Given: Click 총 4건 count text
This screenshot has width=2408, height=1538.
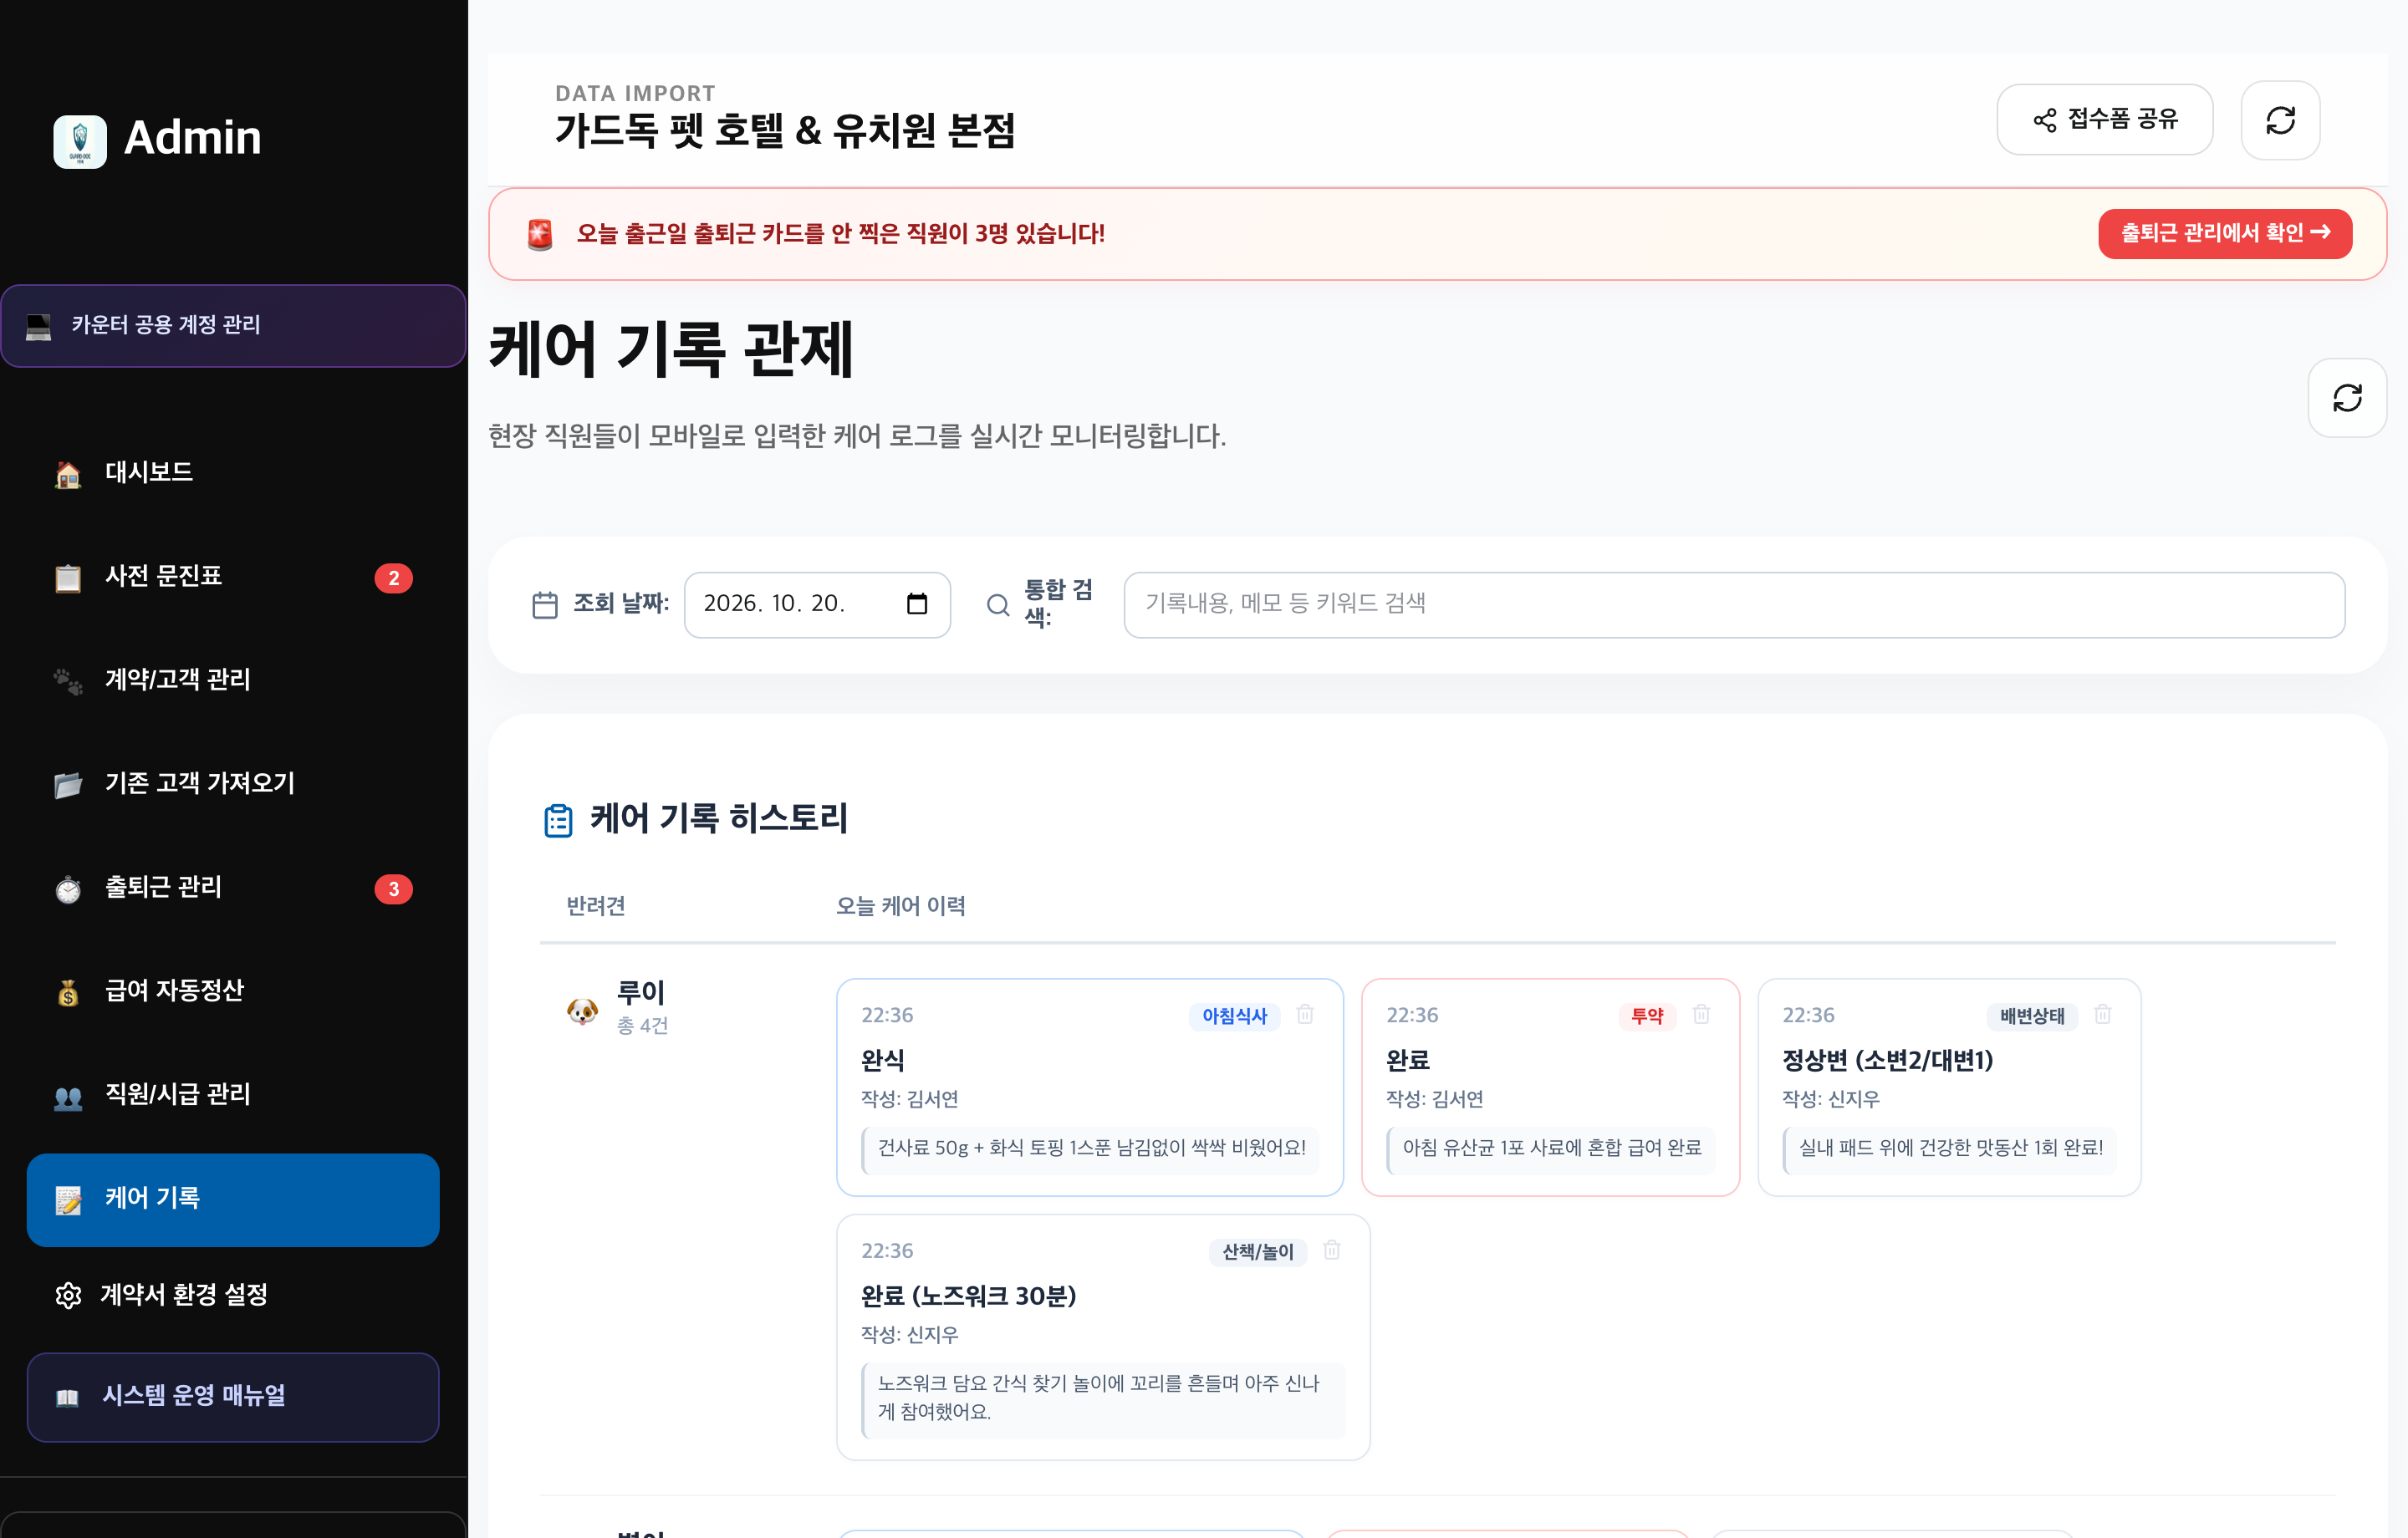Looking at the screenshot, I should click(642, 1026).
